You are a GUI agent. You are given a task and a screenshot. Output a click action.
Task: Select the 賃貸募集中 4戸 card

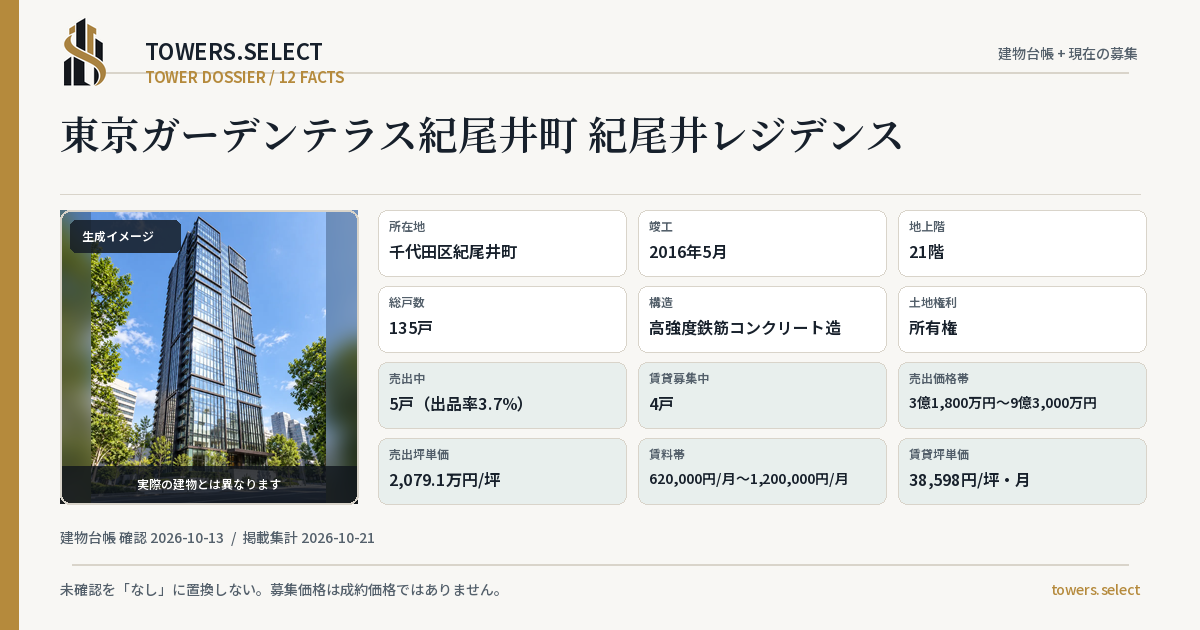click(x=762, y=395)
